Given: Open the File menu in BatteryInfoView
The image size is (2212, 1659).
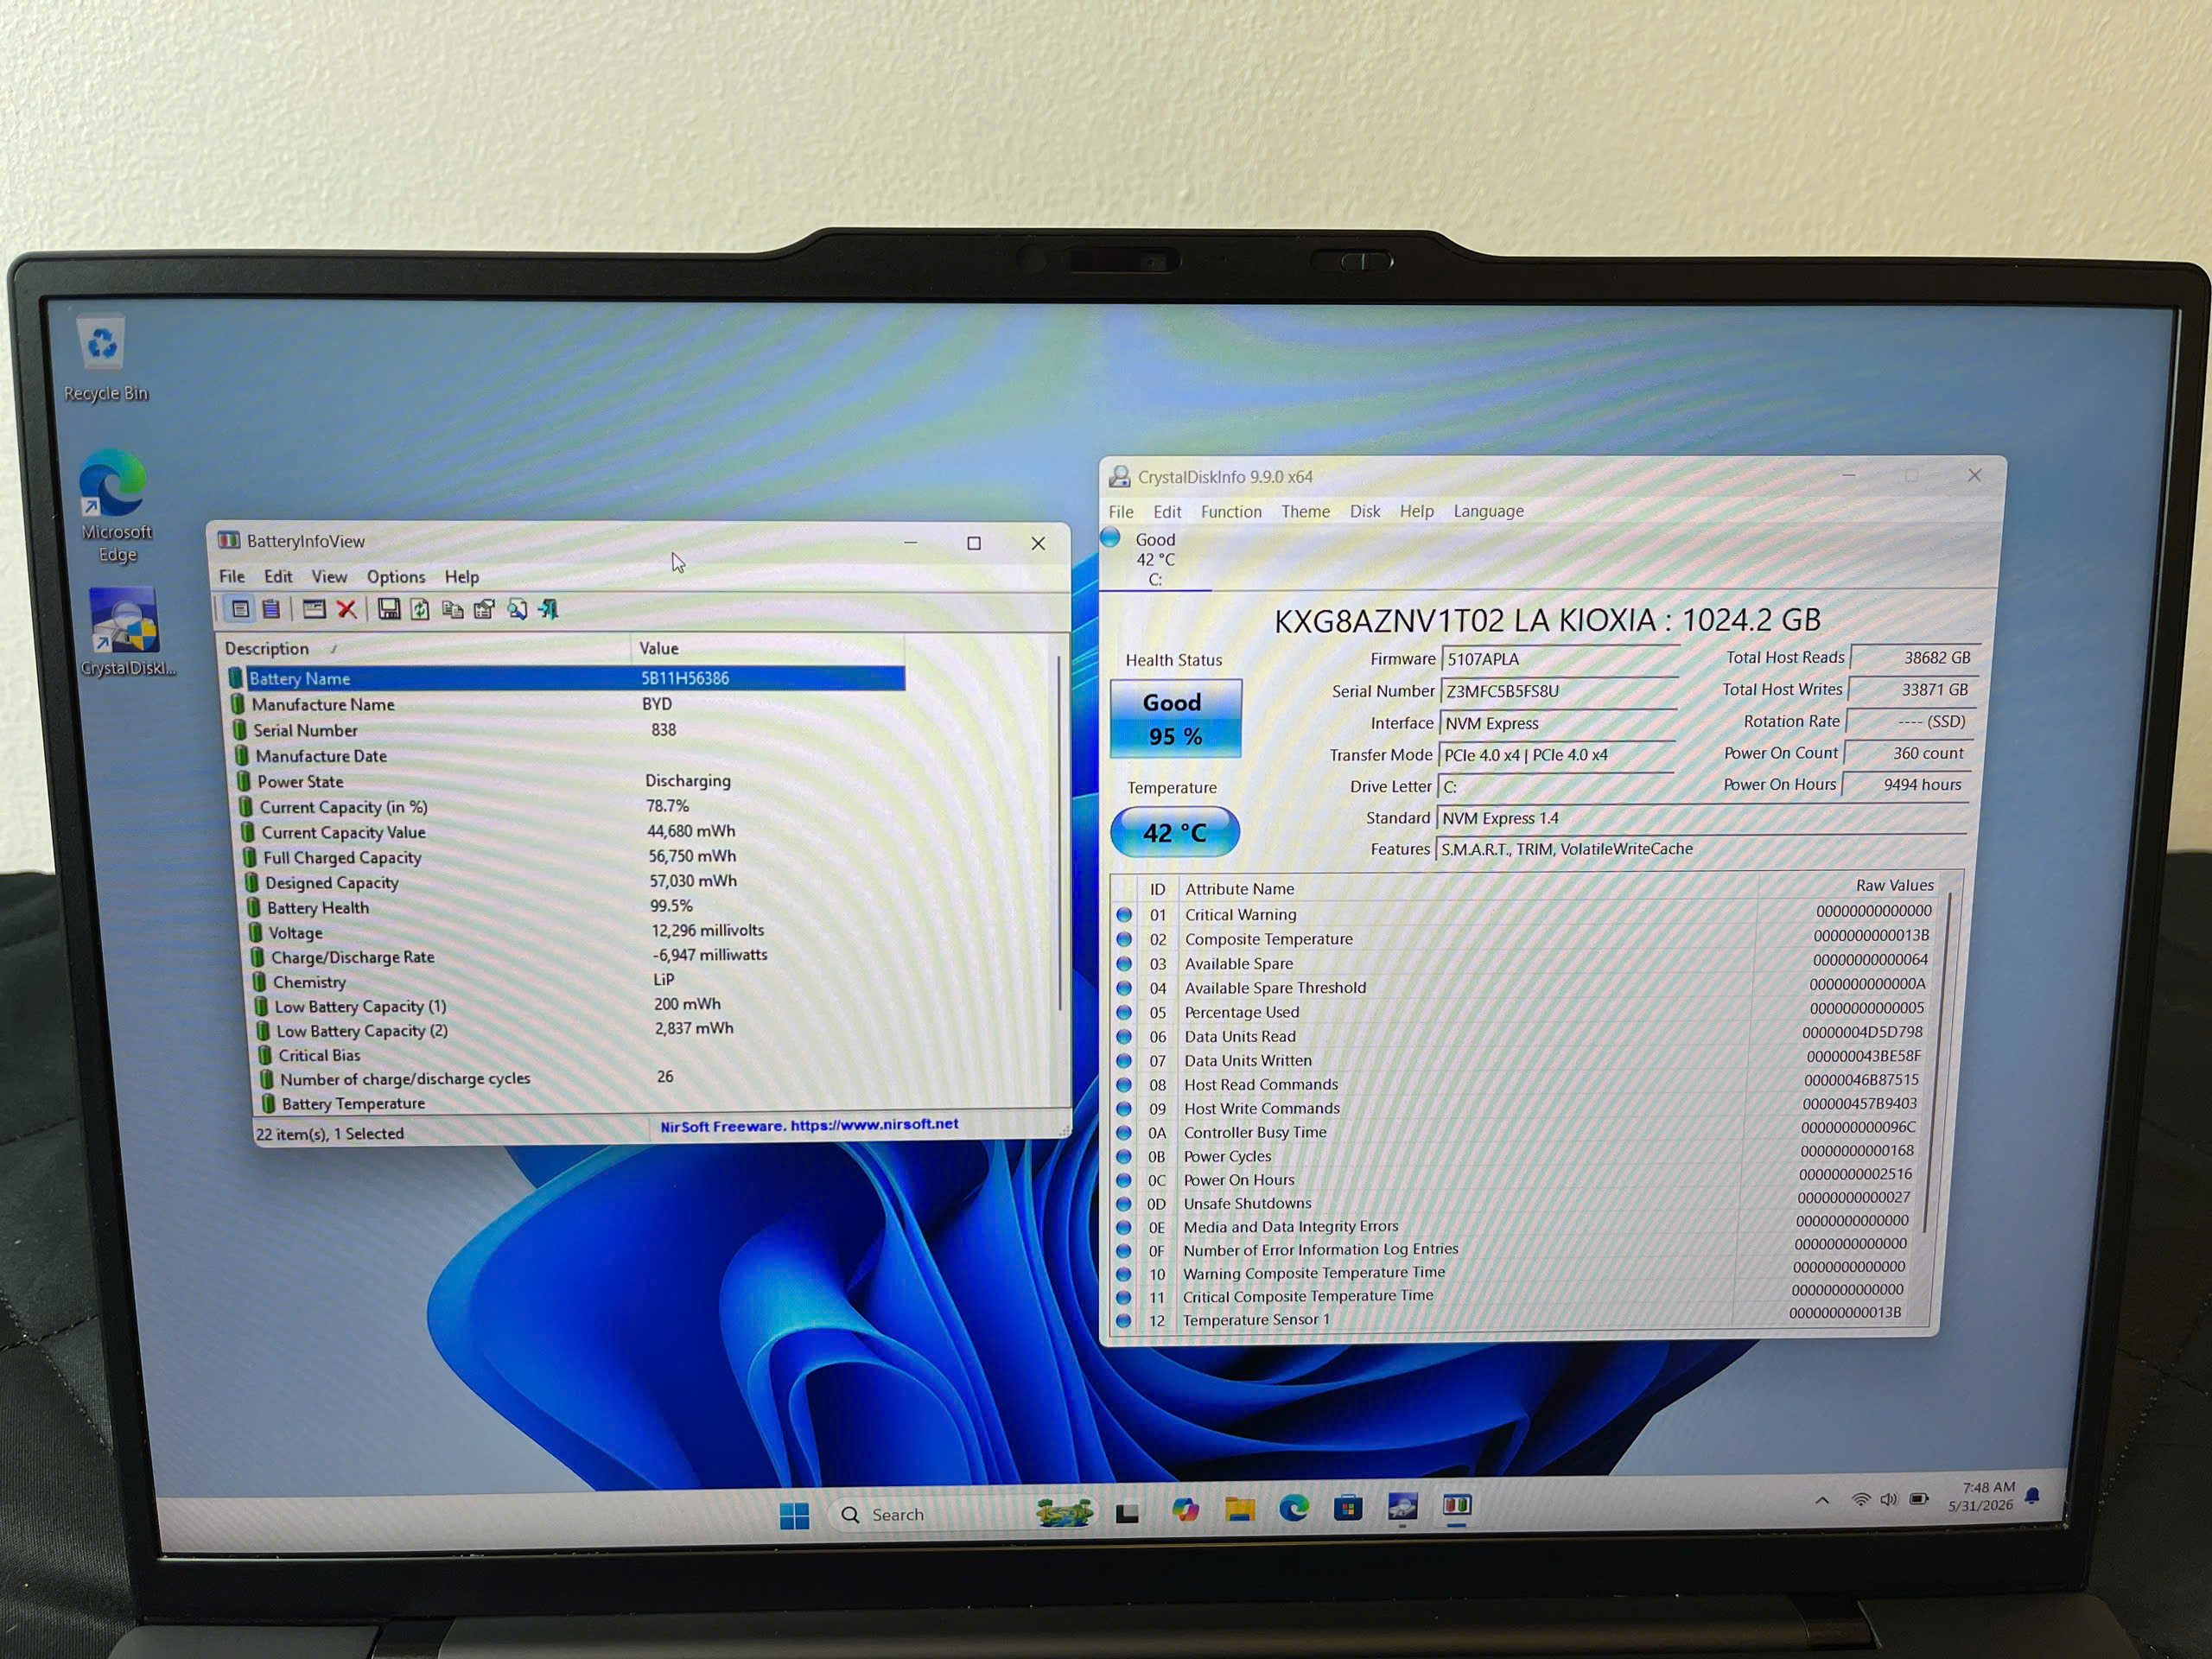Looking at the screenshot, I should 232,577.
